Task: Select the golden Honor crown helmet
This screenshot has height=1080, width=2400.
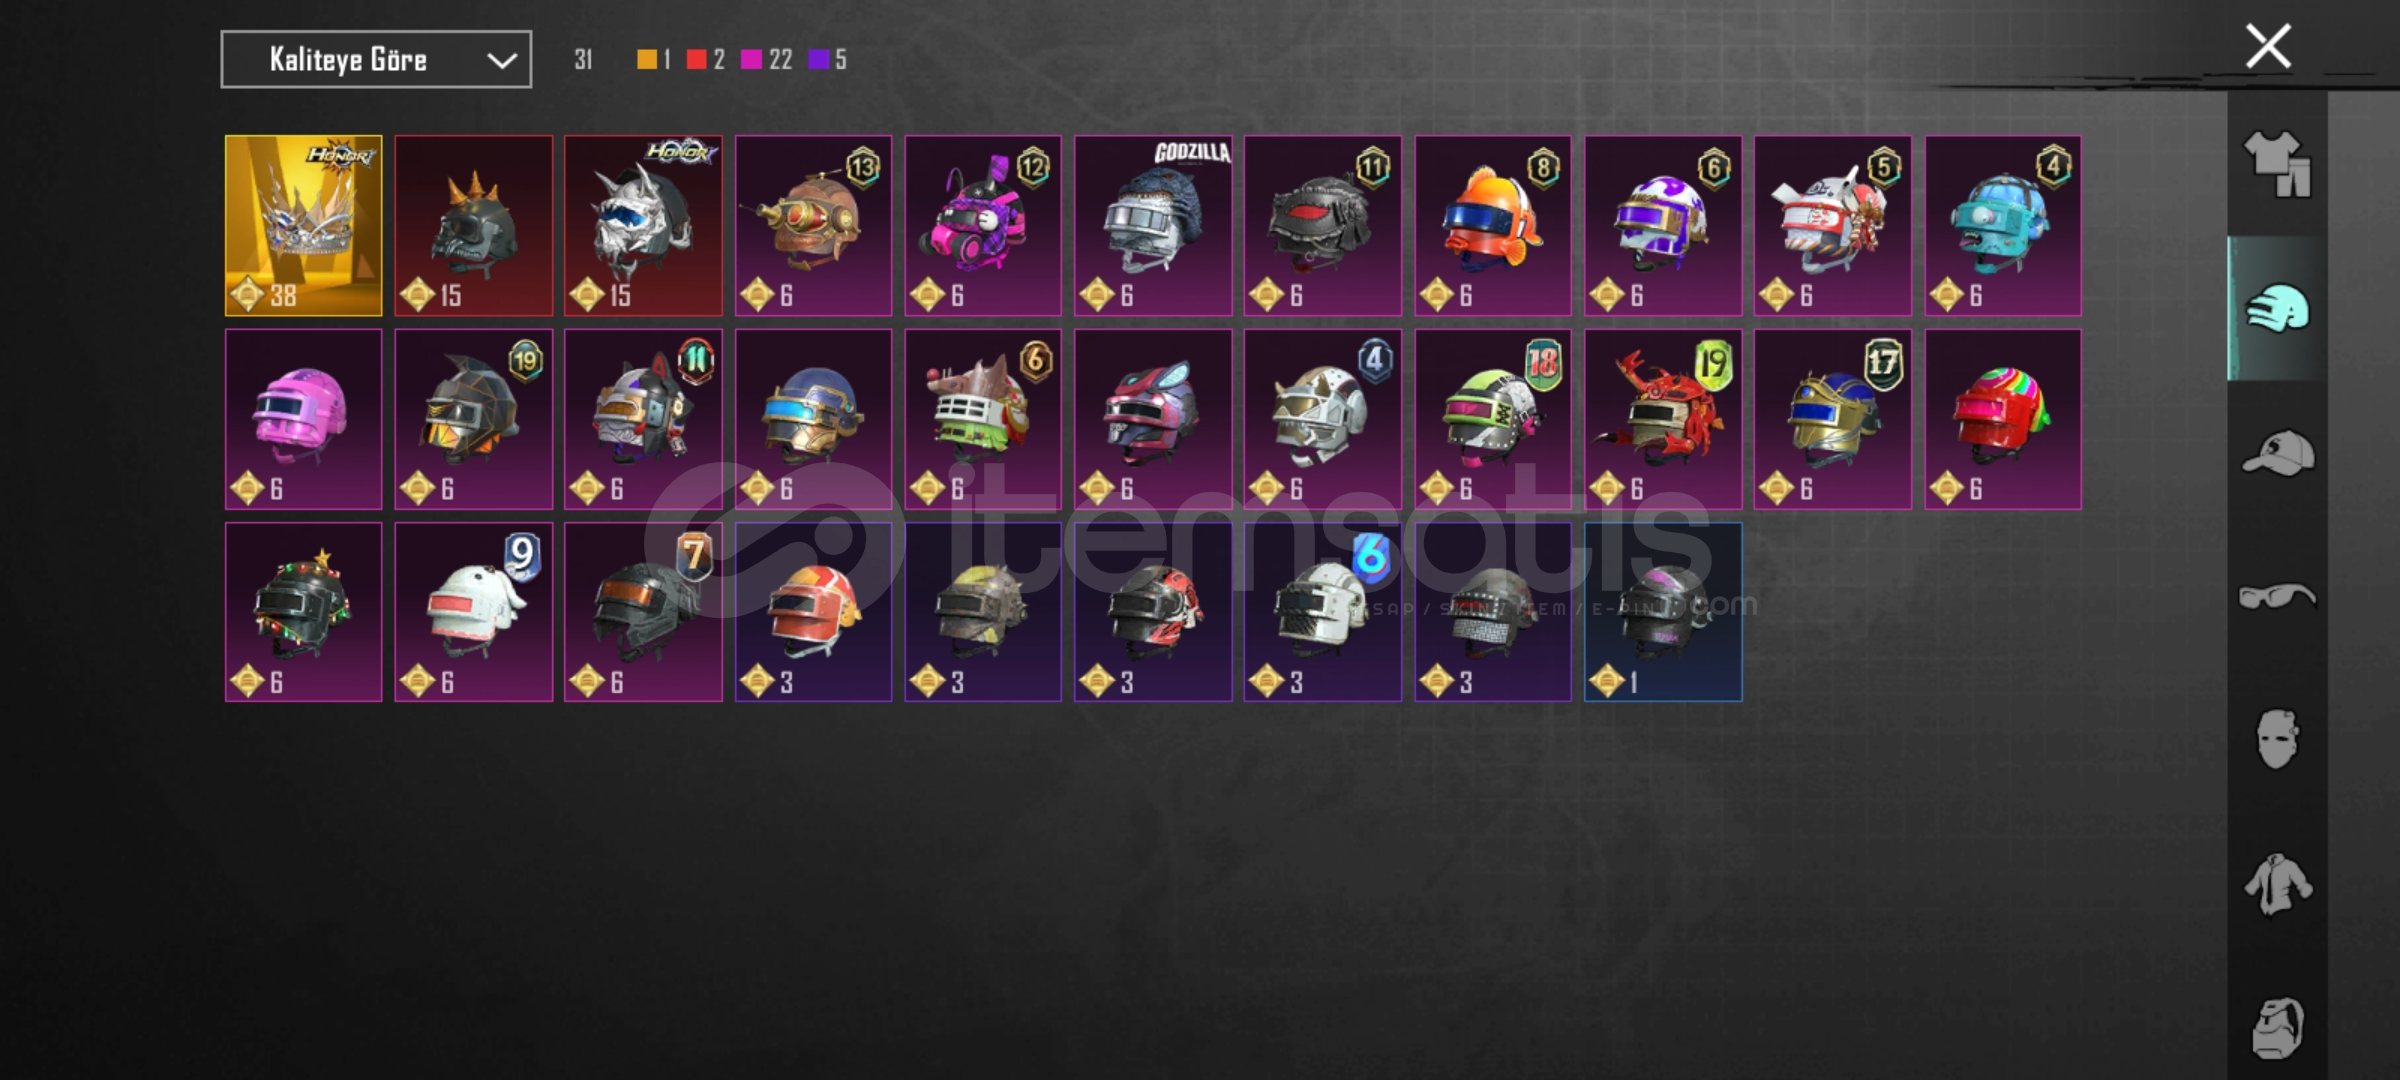Action: (x=303, y=226)
